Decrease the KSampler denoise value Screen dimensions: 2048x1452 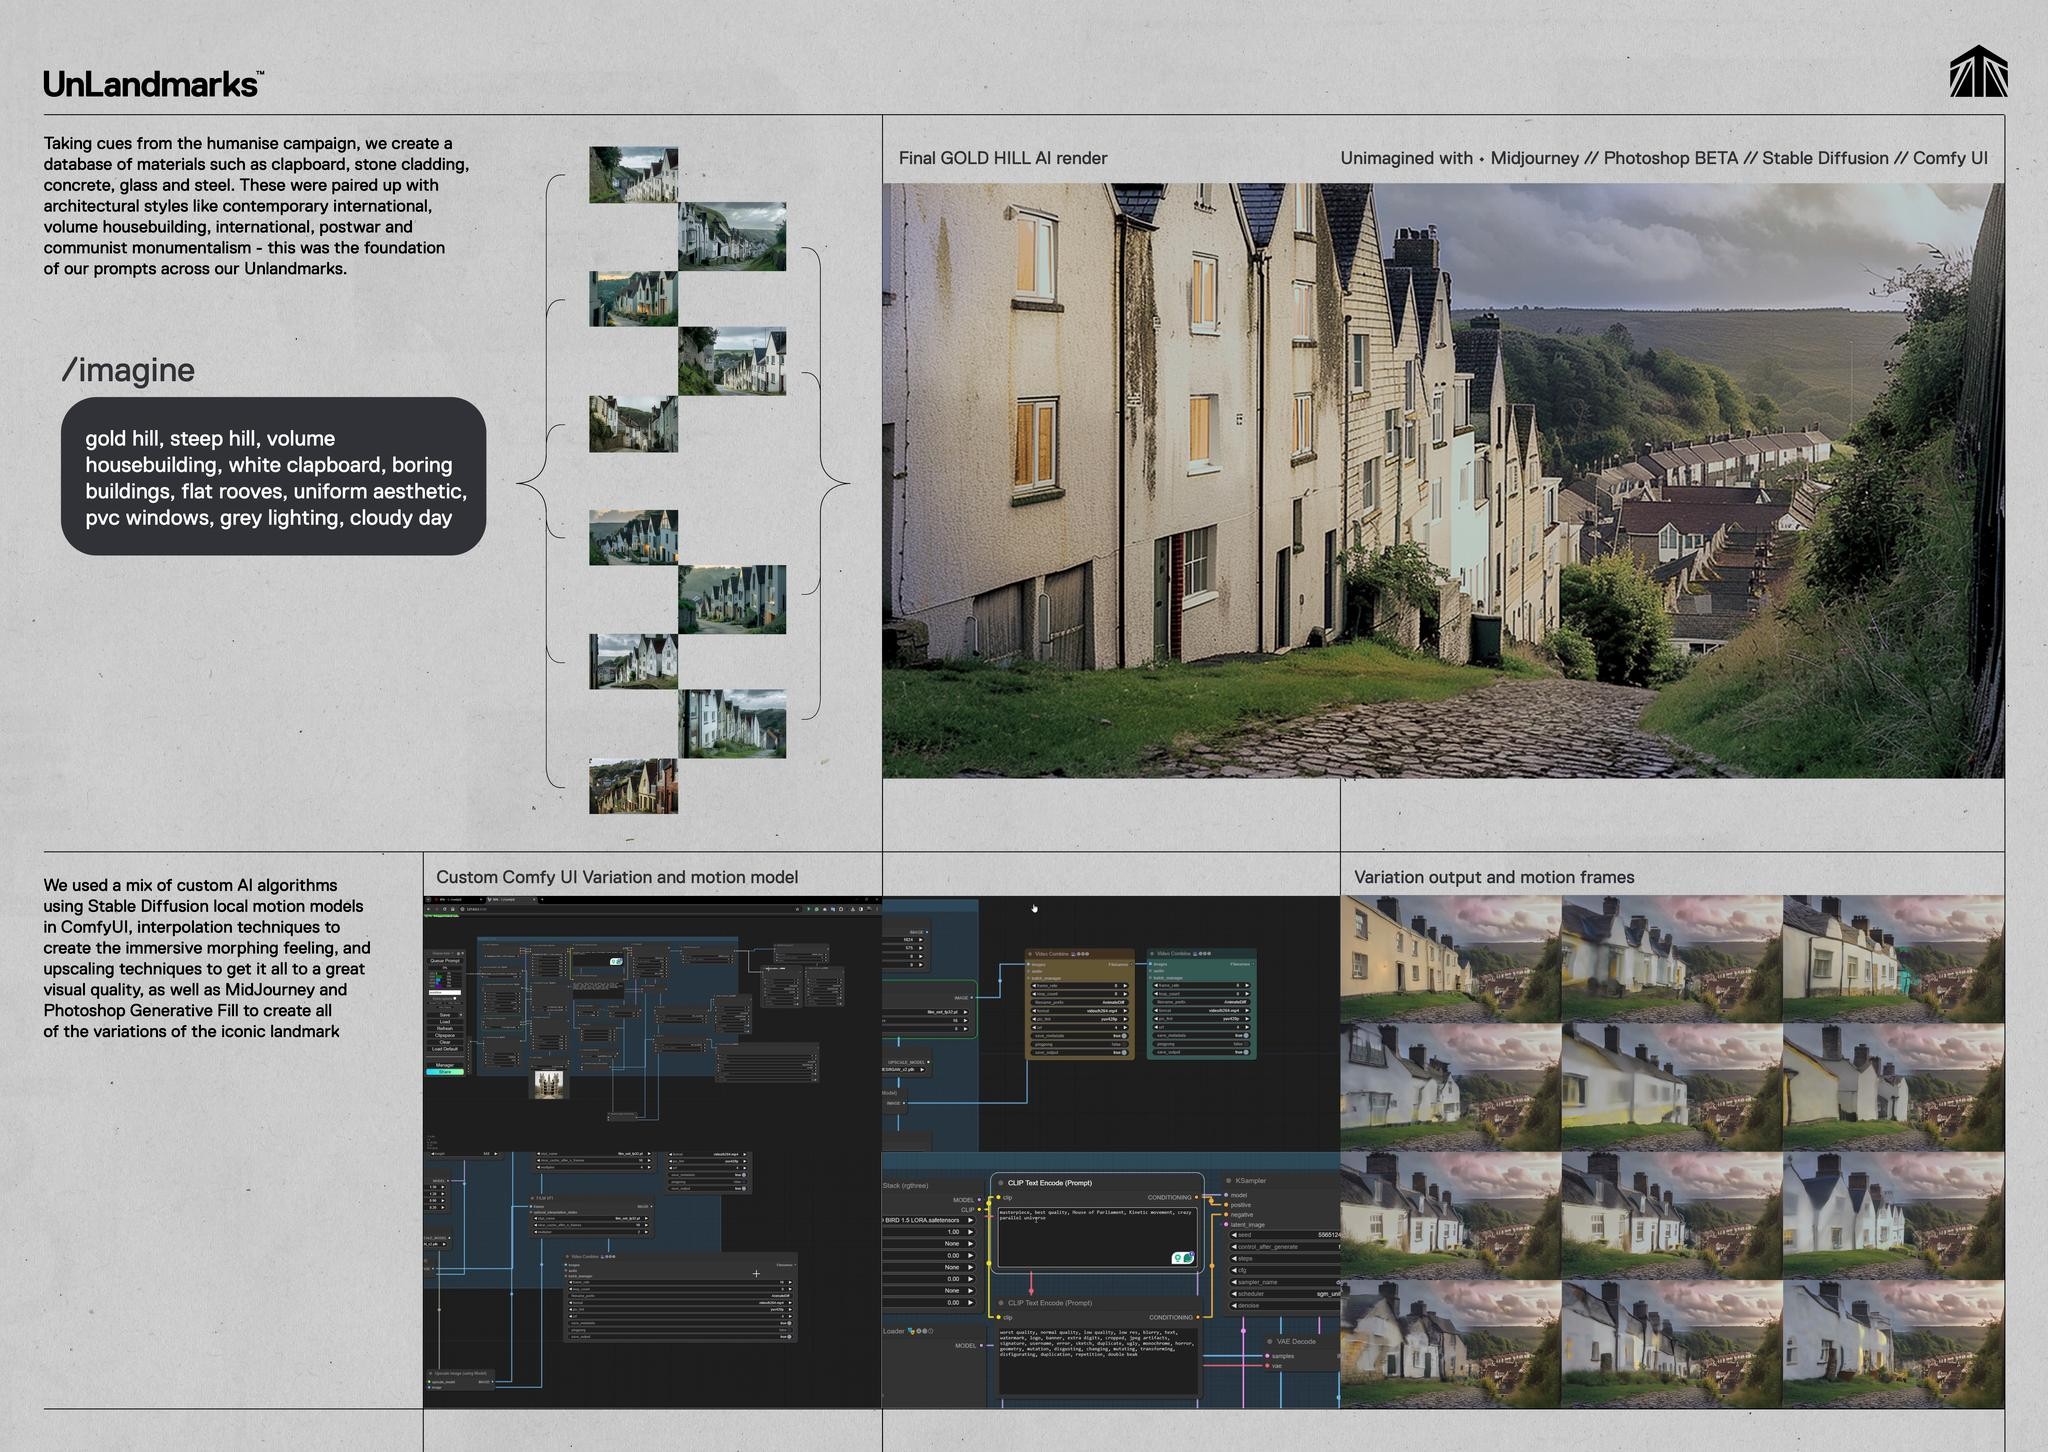1234,1306
